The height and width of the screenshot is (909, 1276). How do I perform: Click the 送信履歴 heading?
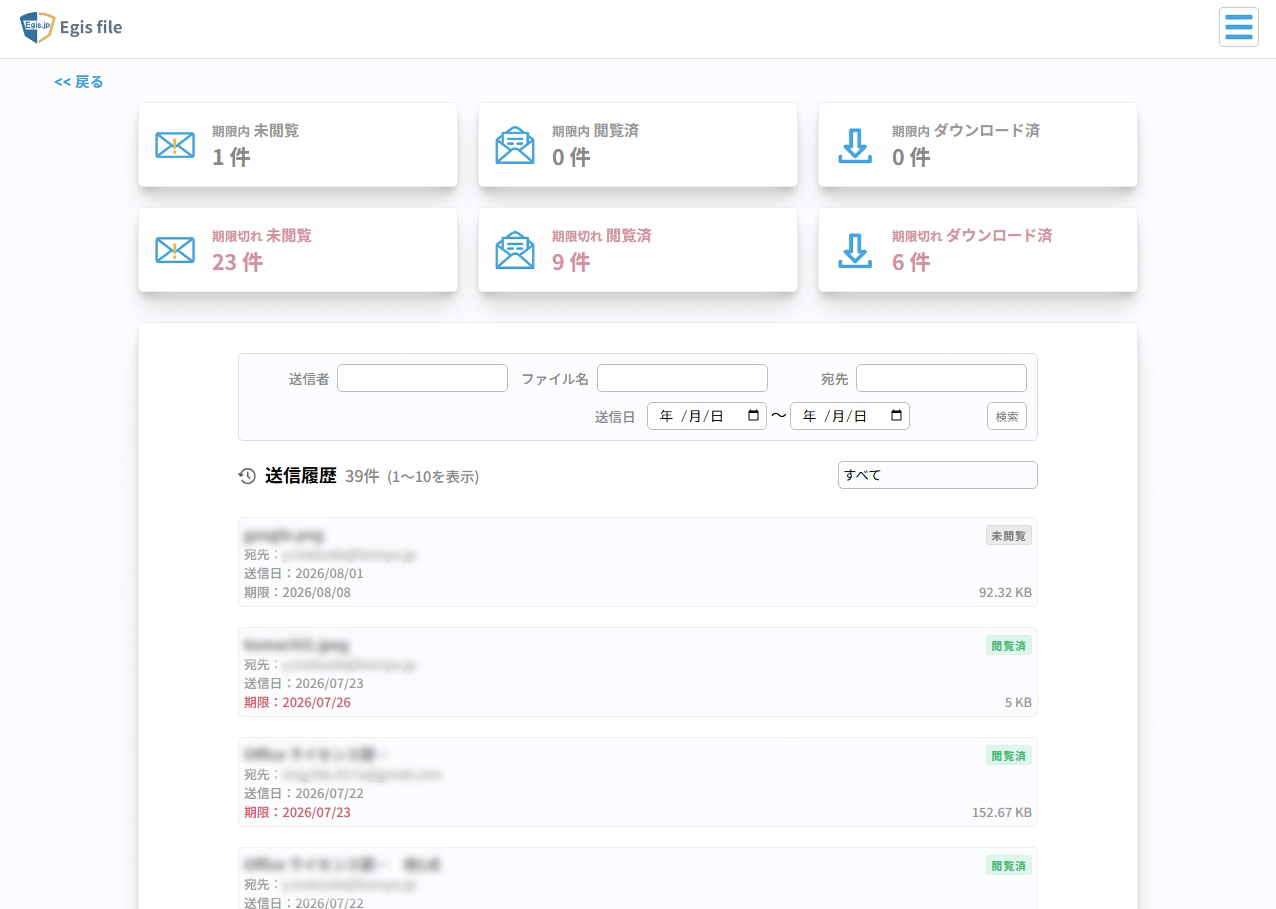click(x=301, y=476)
